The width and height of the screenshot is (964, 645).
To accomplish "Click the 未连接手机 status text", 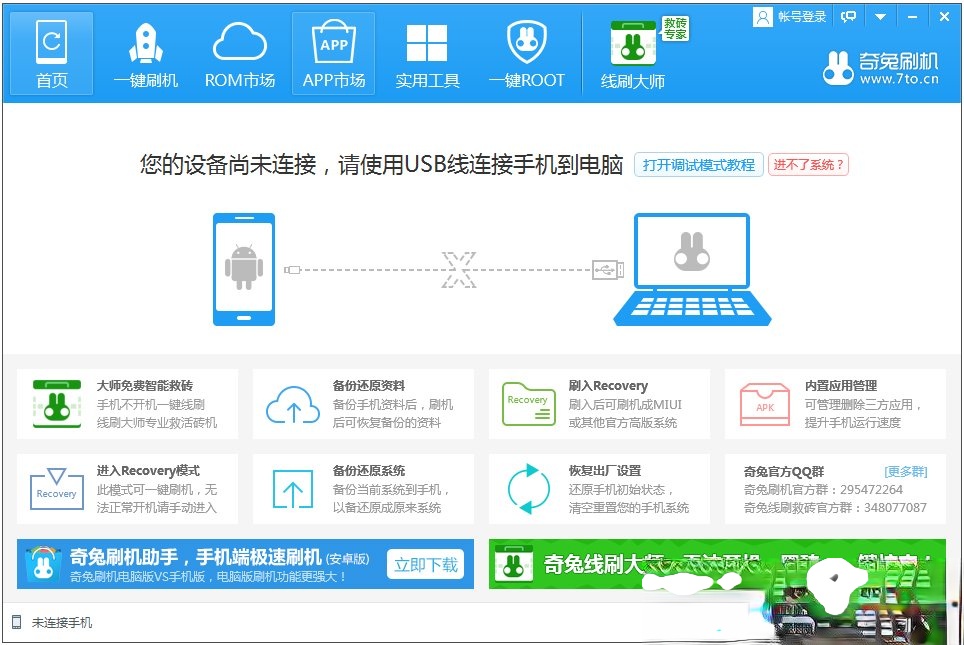I will (62, 623).
